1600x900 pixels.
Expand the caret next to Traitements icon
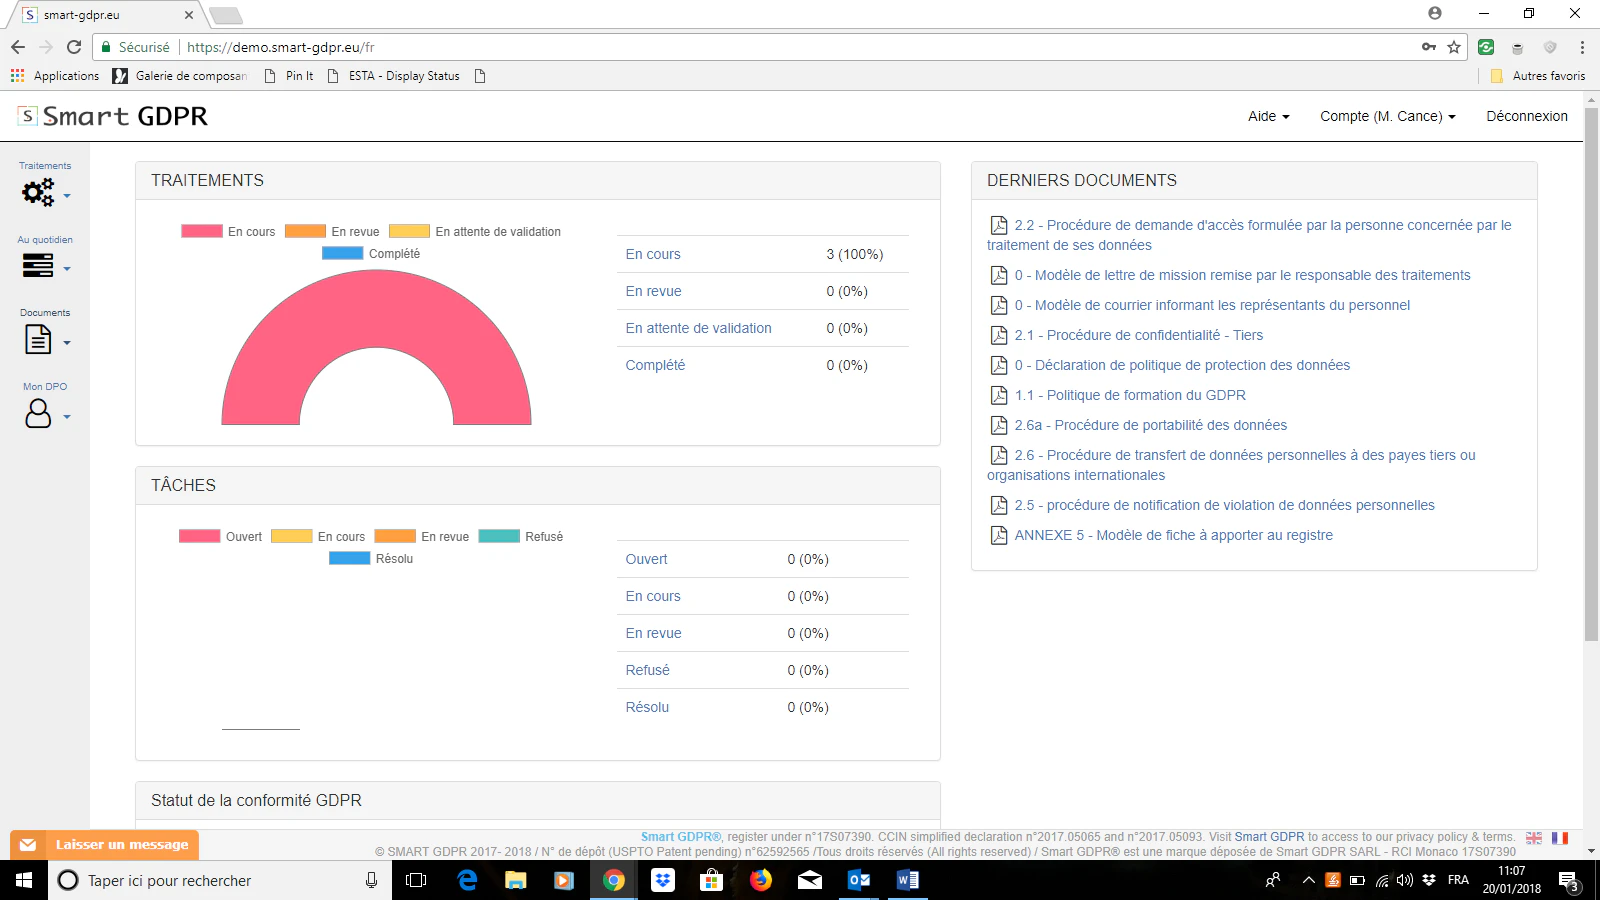(x=67, y=196)
